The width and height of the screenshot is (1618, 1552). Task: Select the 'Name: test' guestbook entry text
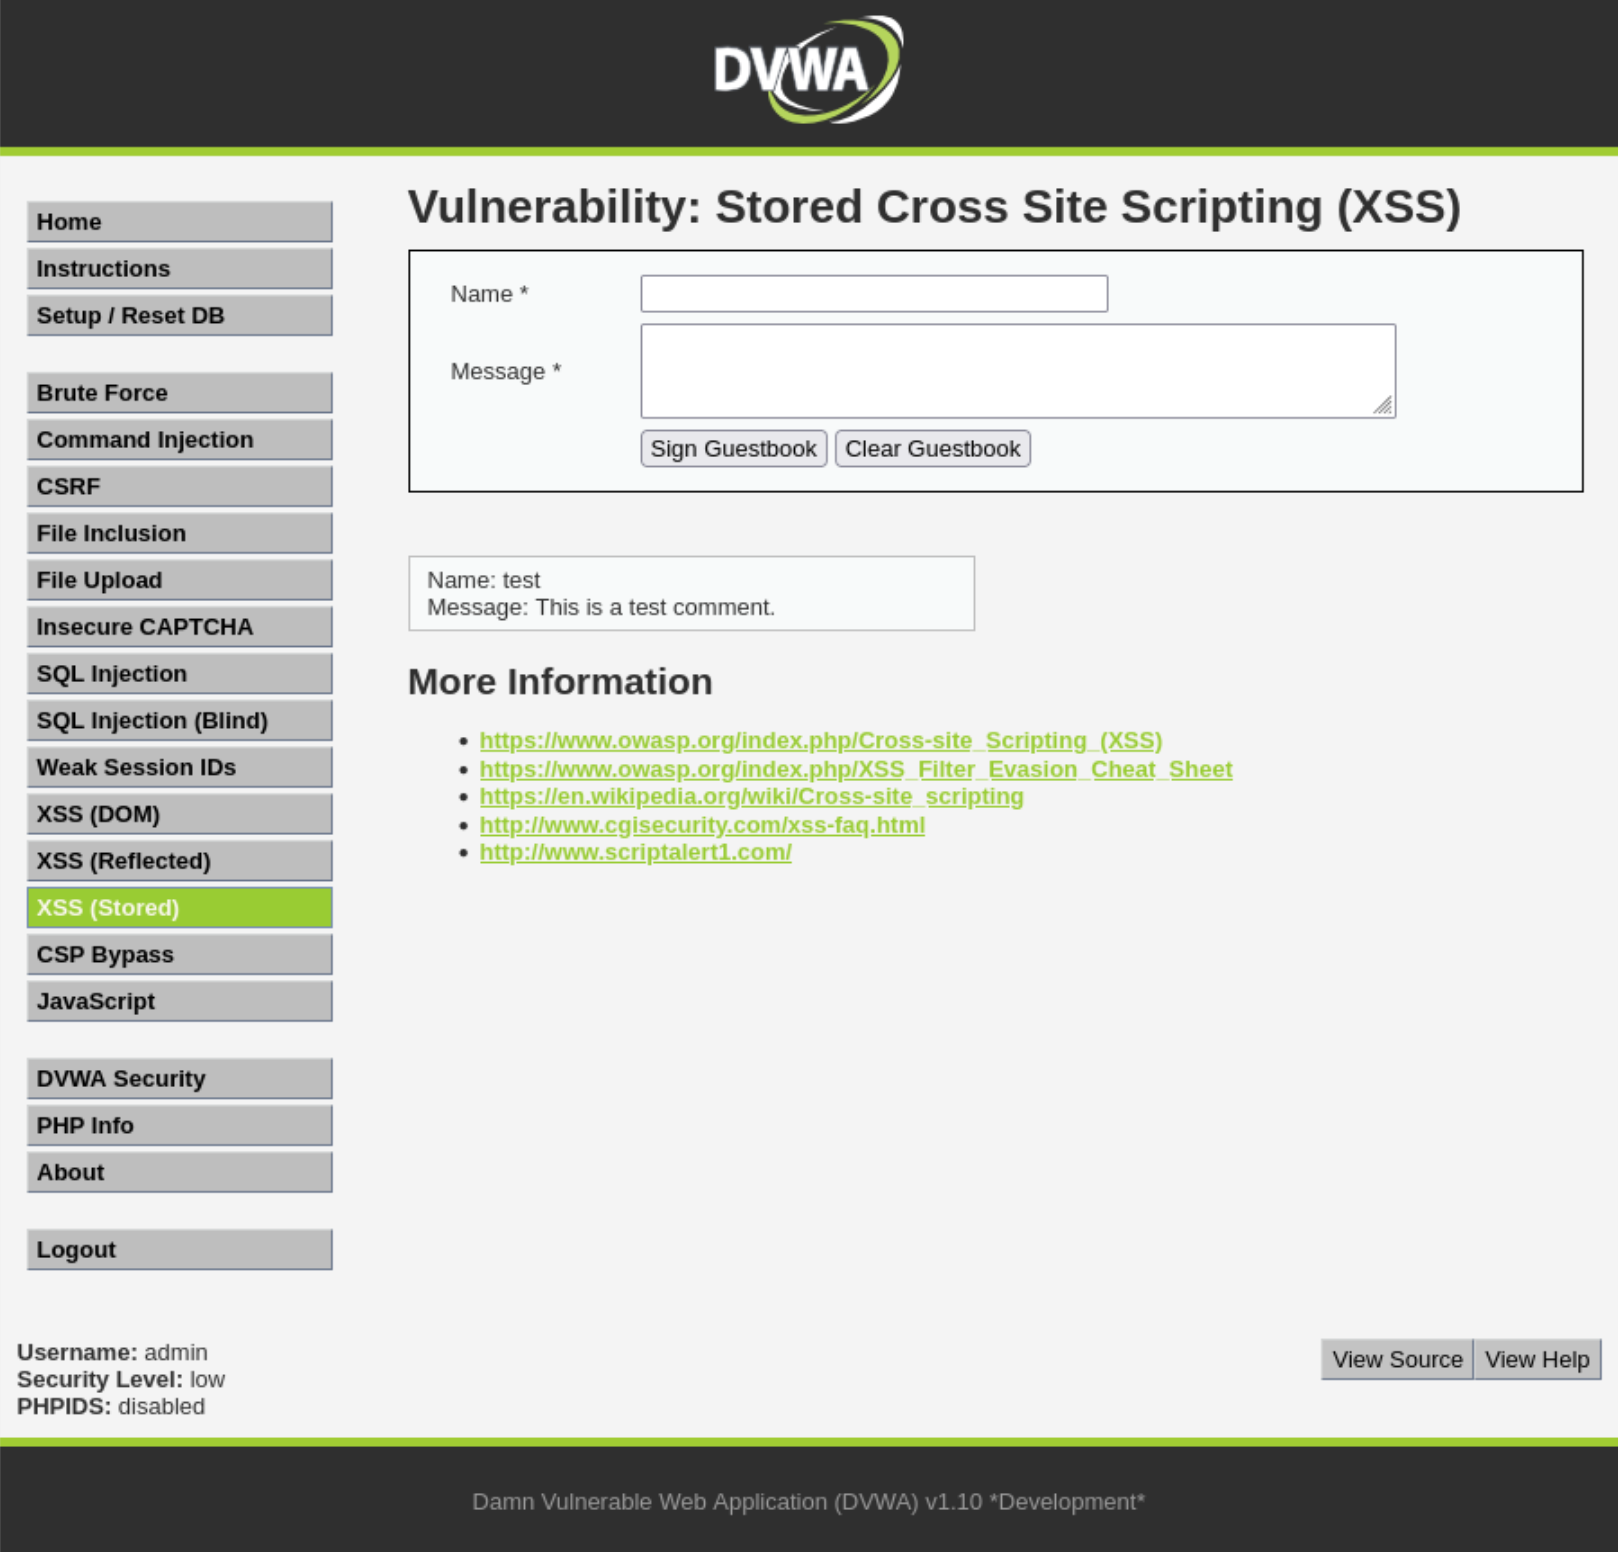[x=484, y=580]
